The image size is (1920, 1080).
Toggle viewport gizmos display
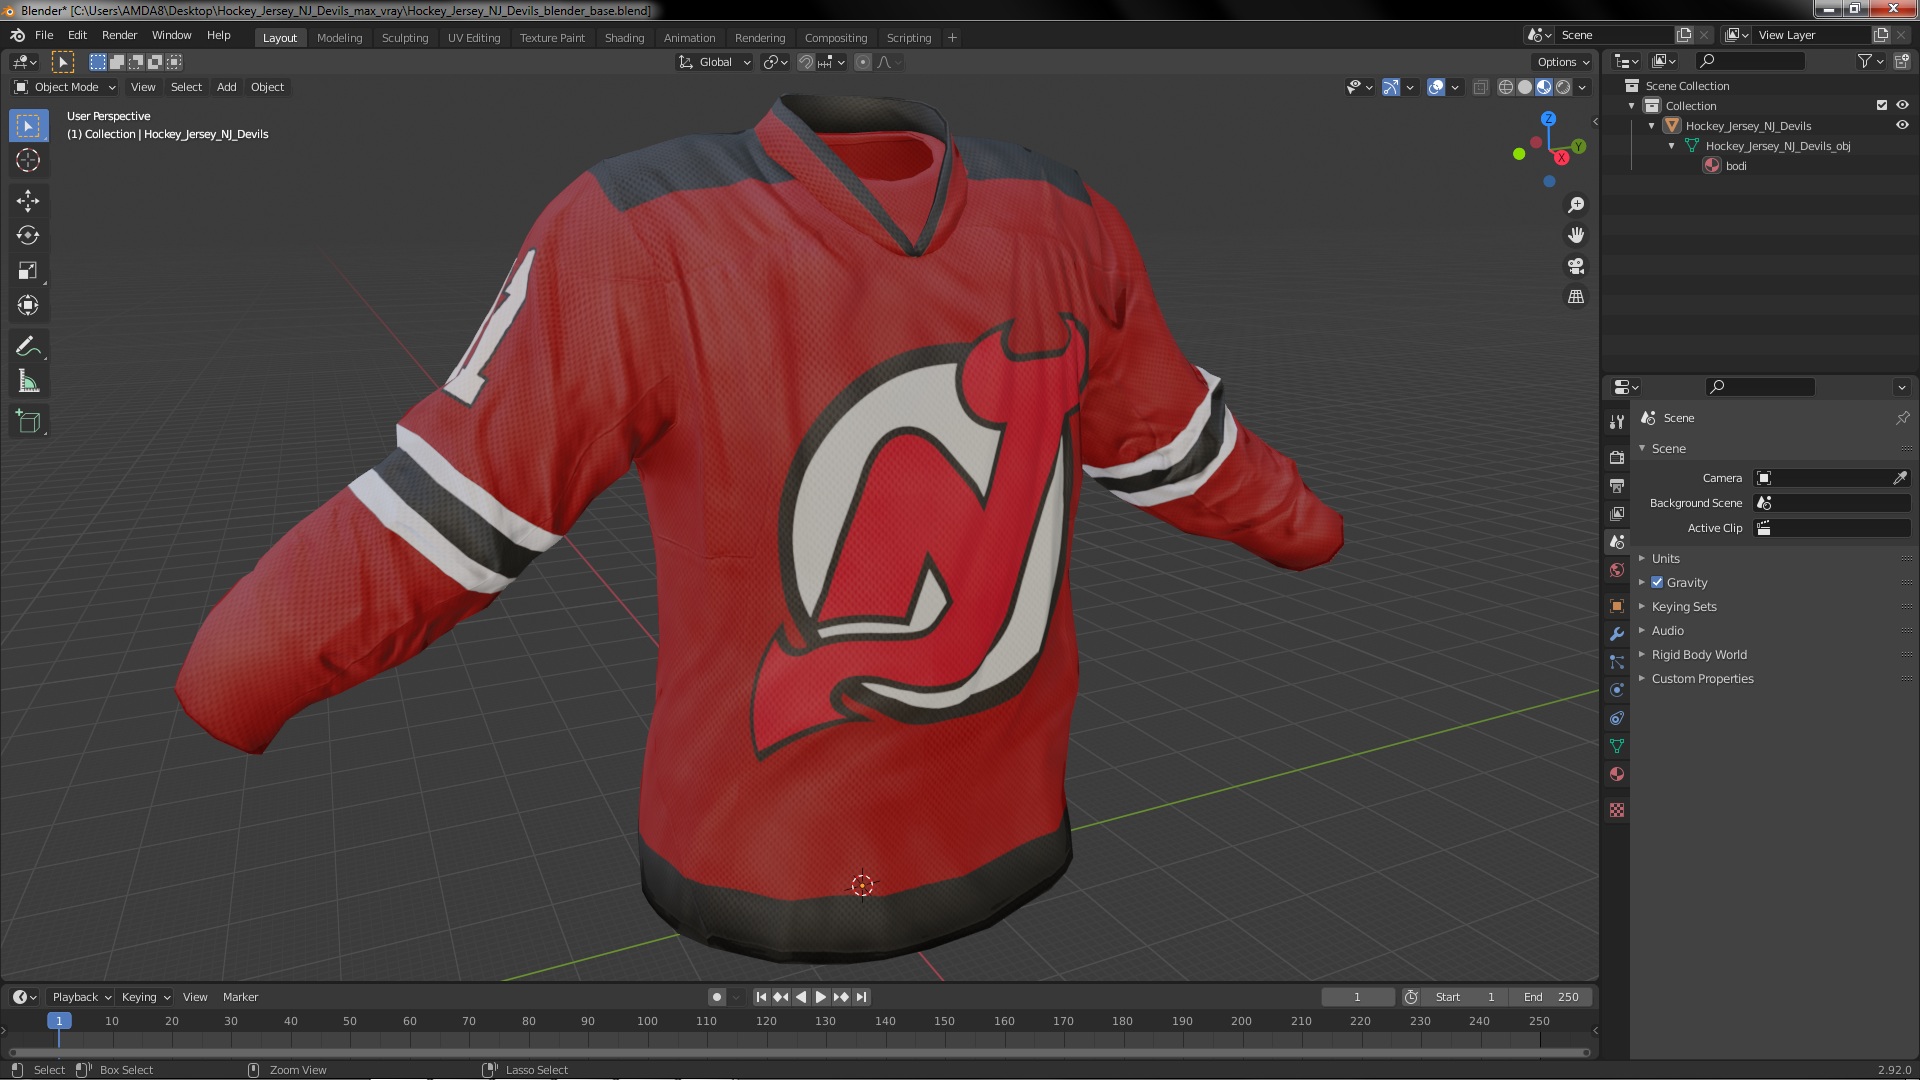pyautogui.click(x=1391, y=87)
